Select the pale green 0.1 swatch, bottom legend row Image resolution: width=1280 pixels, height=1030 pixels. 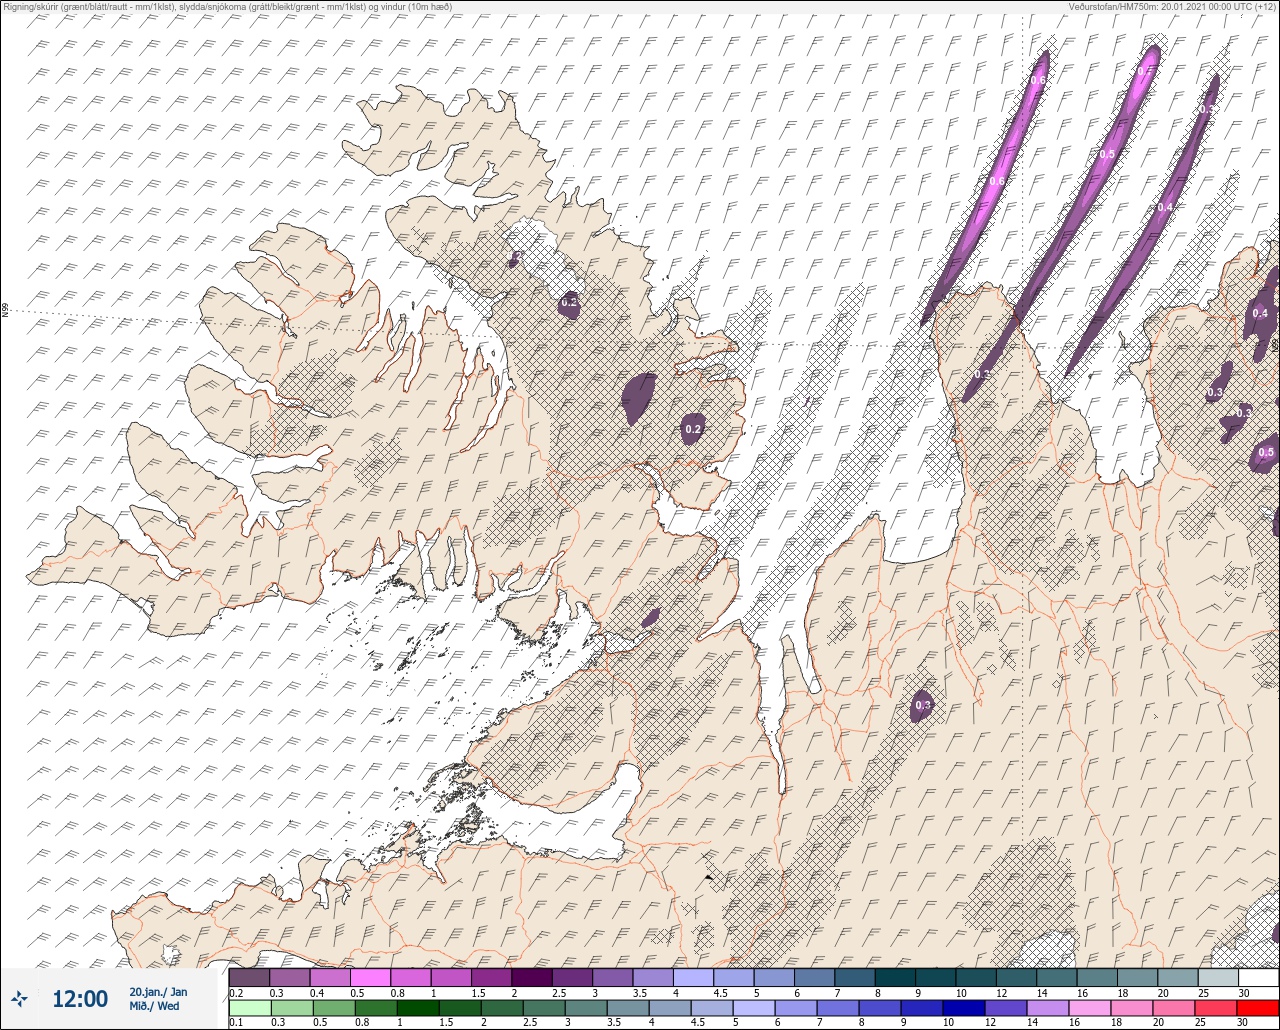[x=249, y=1007]
